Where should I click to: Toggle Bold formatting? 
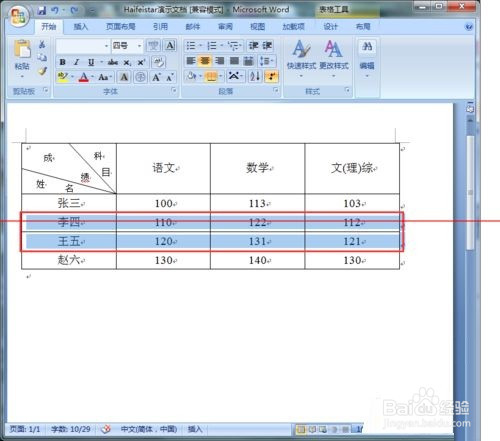(62, 62)
